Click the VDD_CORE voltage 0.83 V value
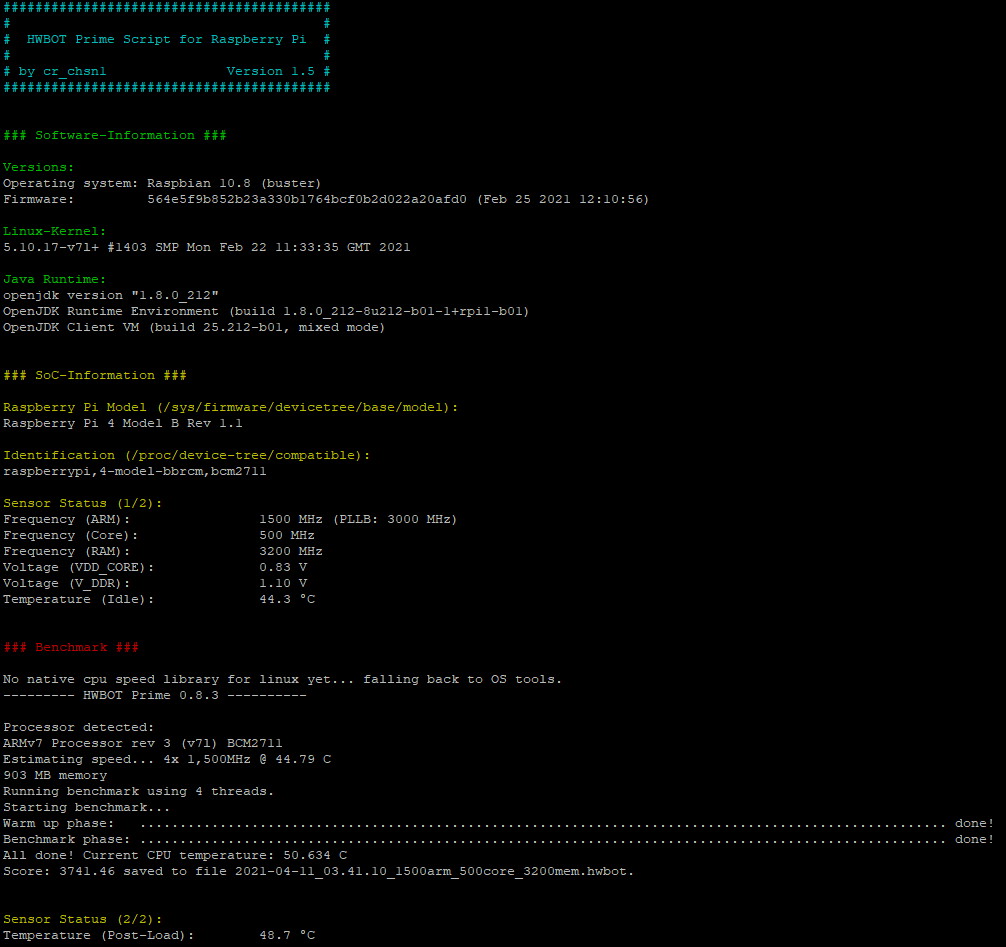The image size is (1006, 947). pos(283,567)
